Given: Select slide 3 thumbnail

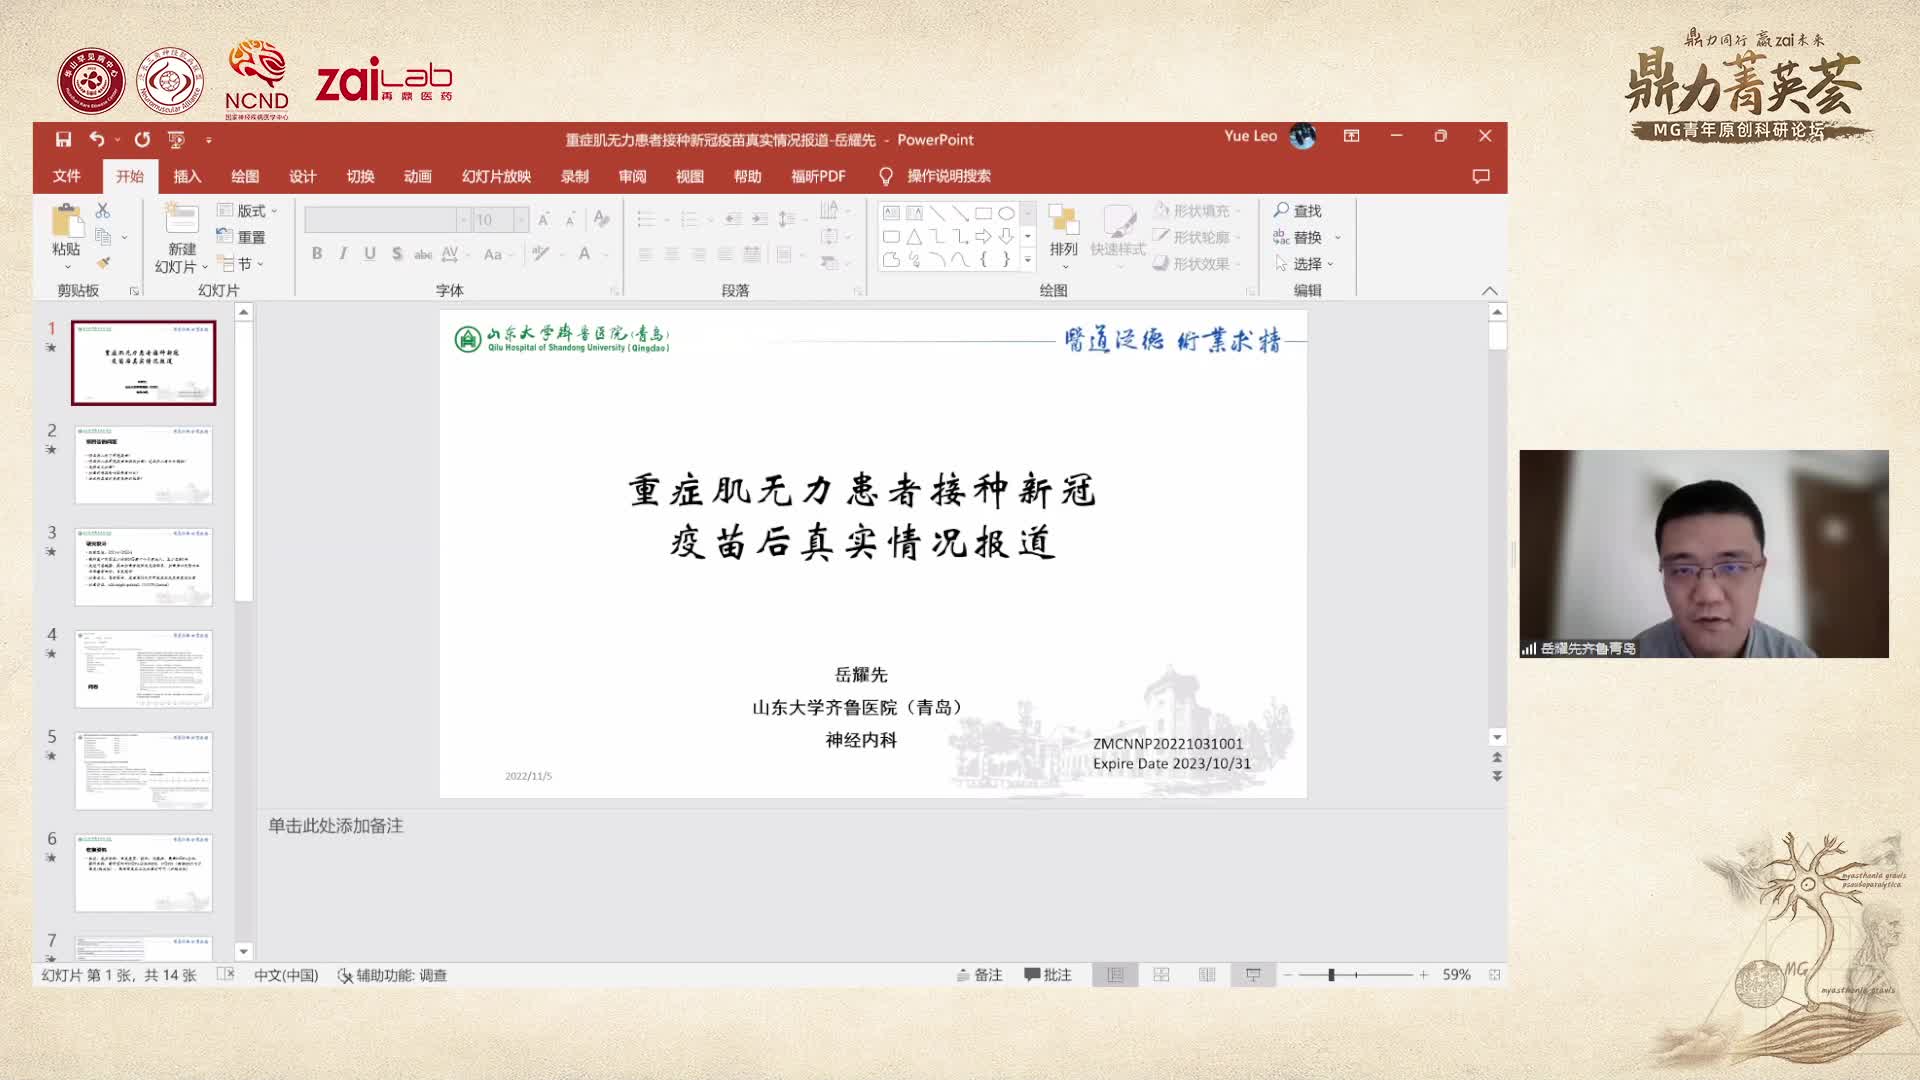Looking at the screenshot, I should 143,567.
